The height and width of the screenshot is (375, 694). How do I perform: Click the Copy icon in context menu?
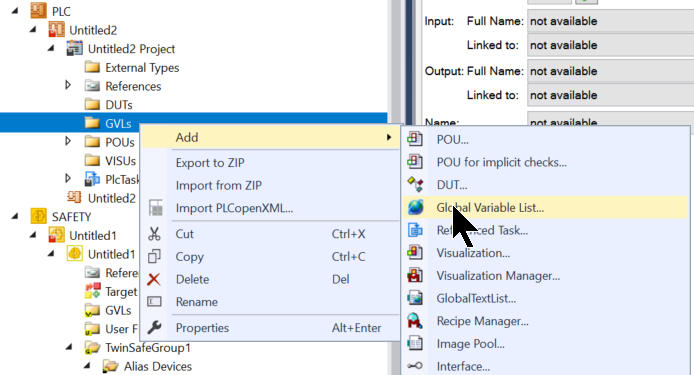point(154,256)
